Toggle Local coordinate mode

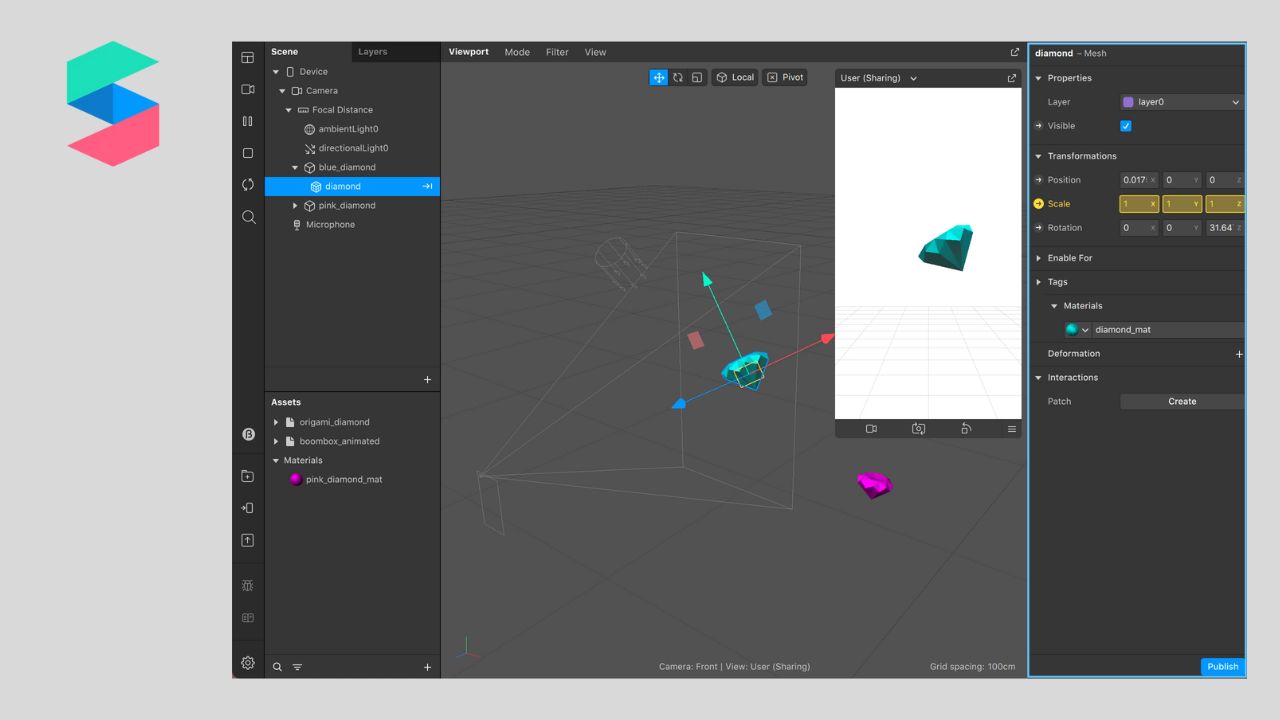pyautogui.click(x=734, y=77)
